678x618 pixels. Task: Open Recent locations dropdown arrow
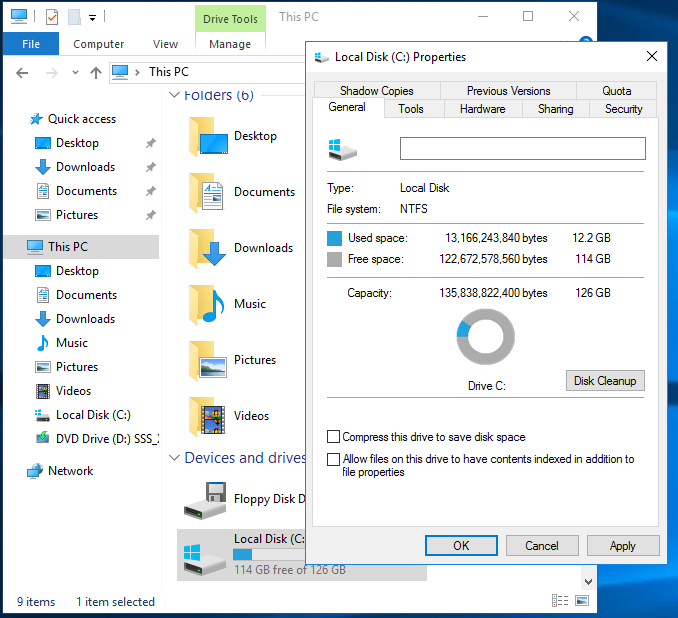tap(75, 73)
